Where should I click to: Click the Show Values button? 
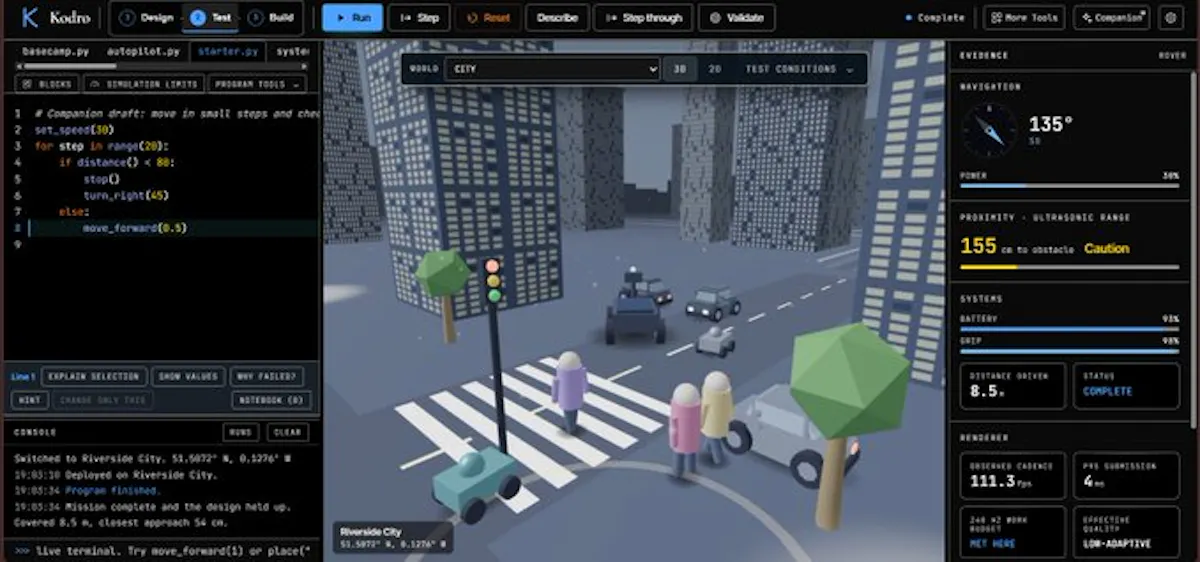click(x=188, y=377)
